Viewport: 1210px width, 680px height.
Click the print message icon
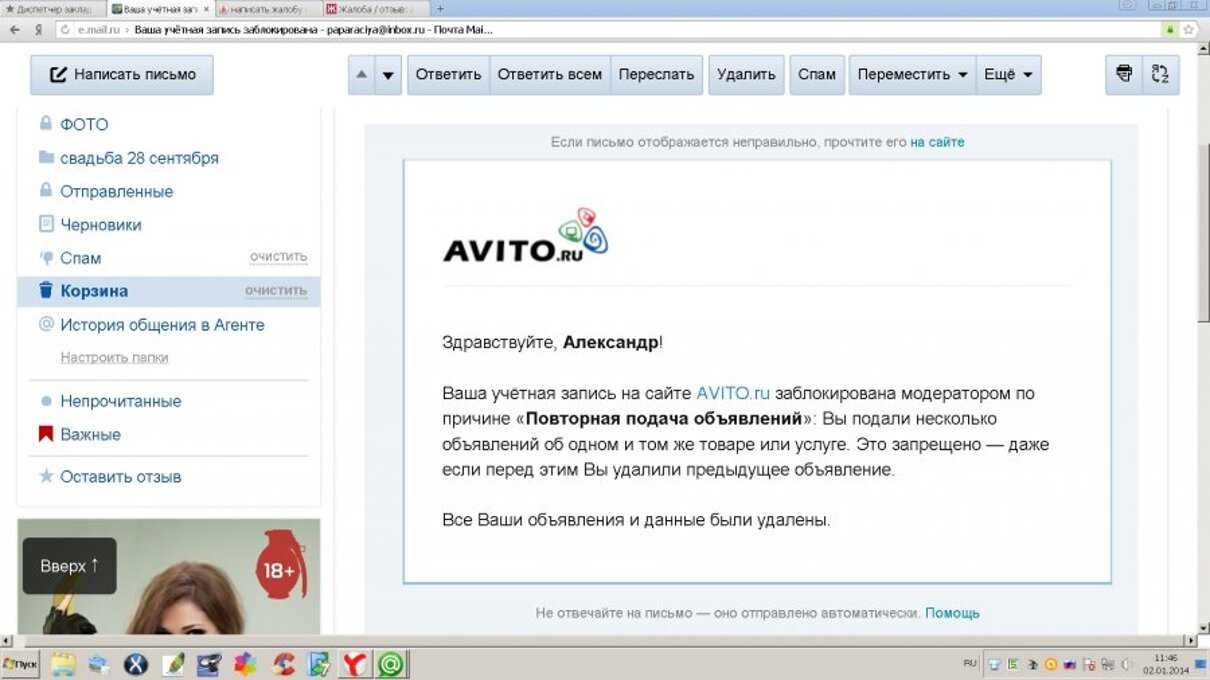pyautogui.click(x=1124, y=75)
